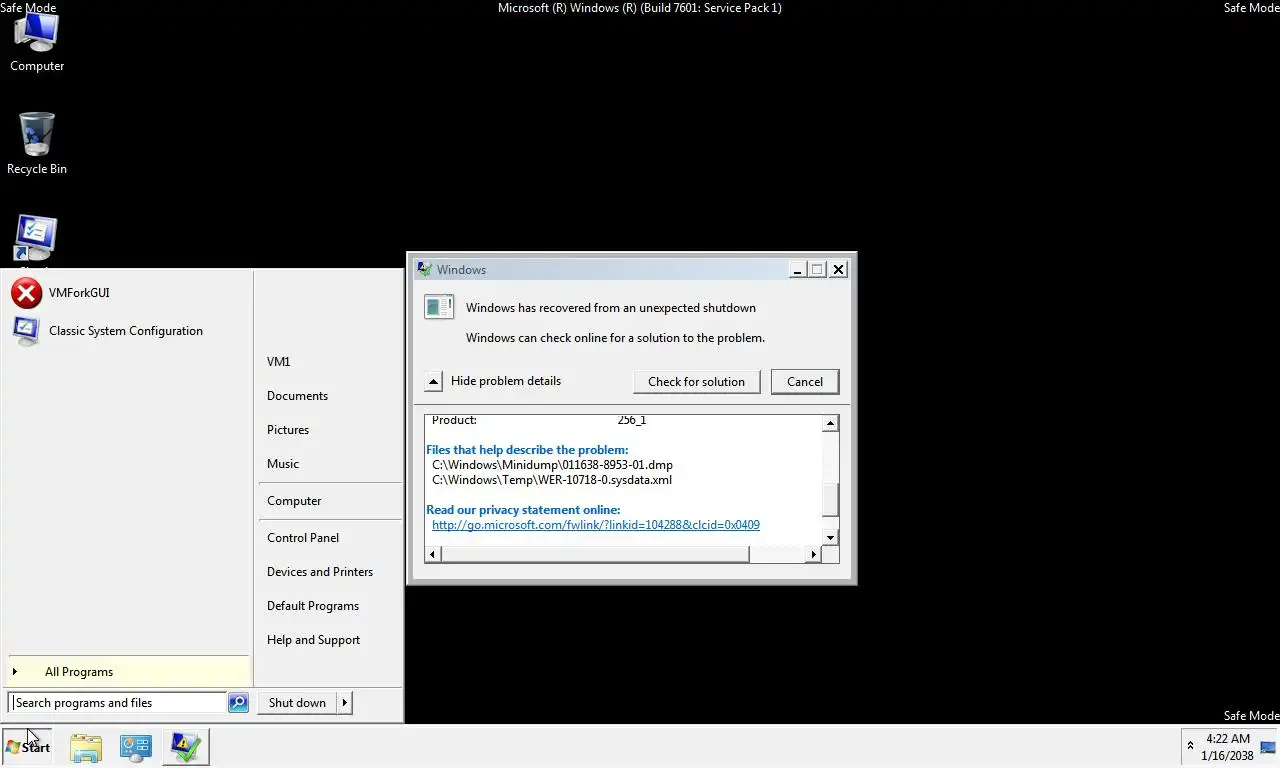Close the Windows dialog with X
Screen dimensions: 1280x768
[838, 270]
